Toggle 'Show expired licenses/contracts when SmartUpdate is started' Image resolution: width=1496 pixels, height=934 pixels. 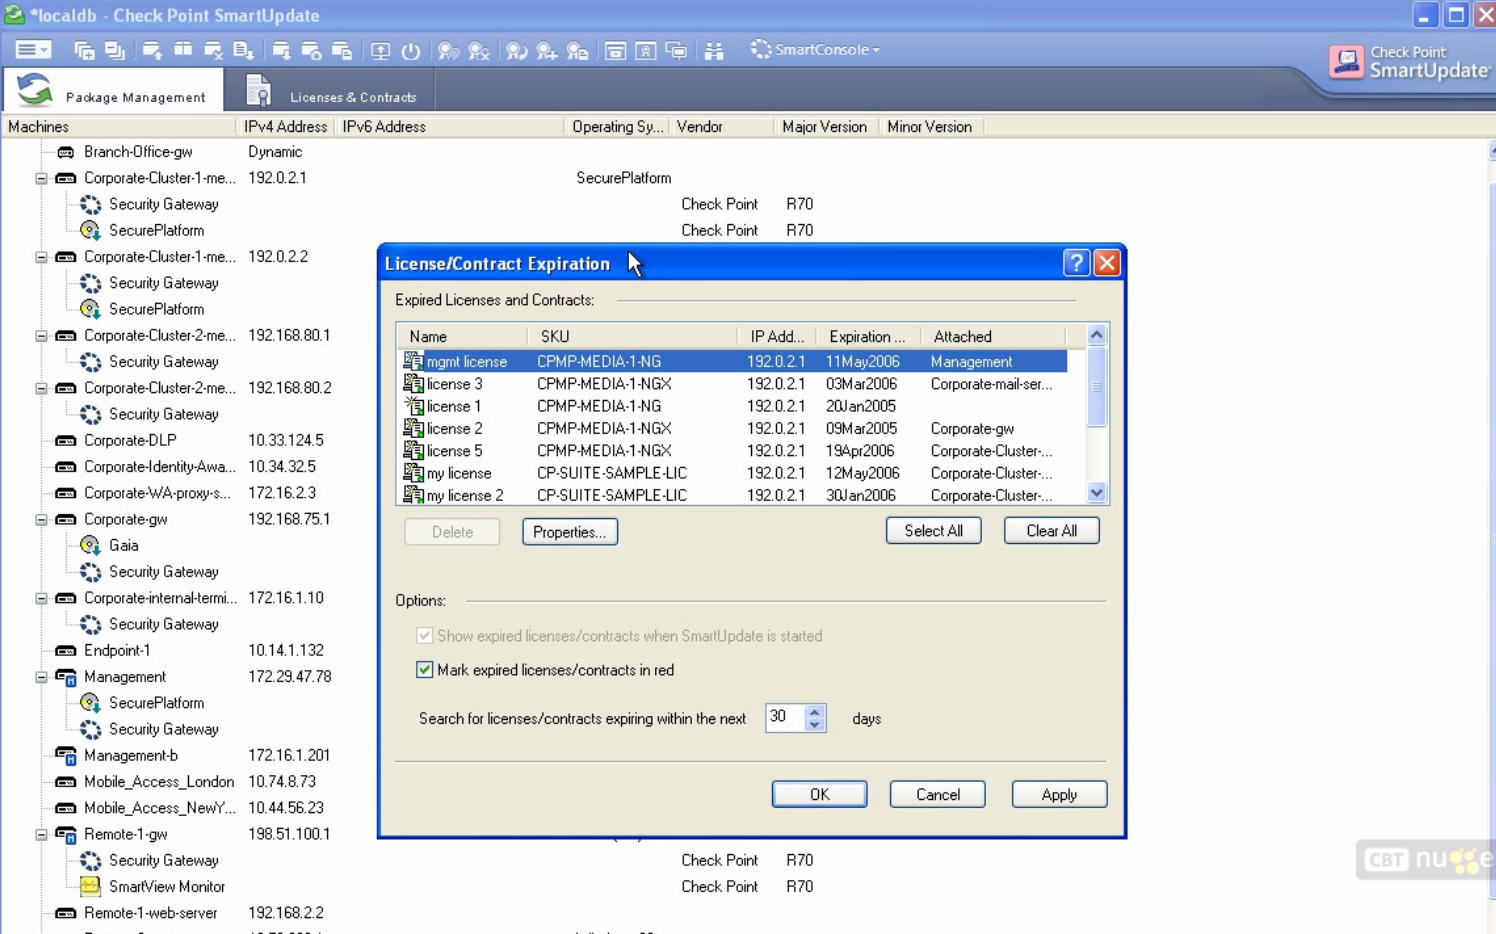(425, 636)
